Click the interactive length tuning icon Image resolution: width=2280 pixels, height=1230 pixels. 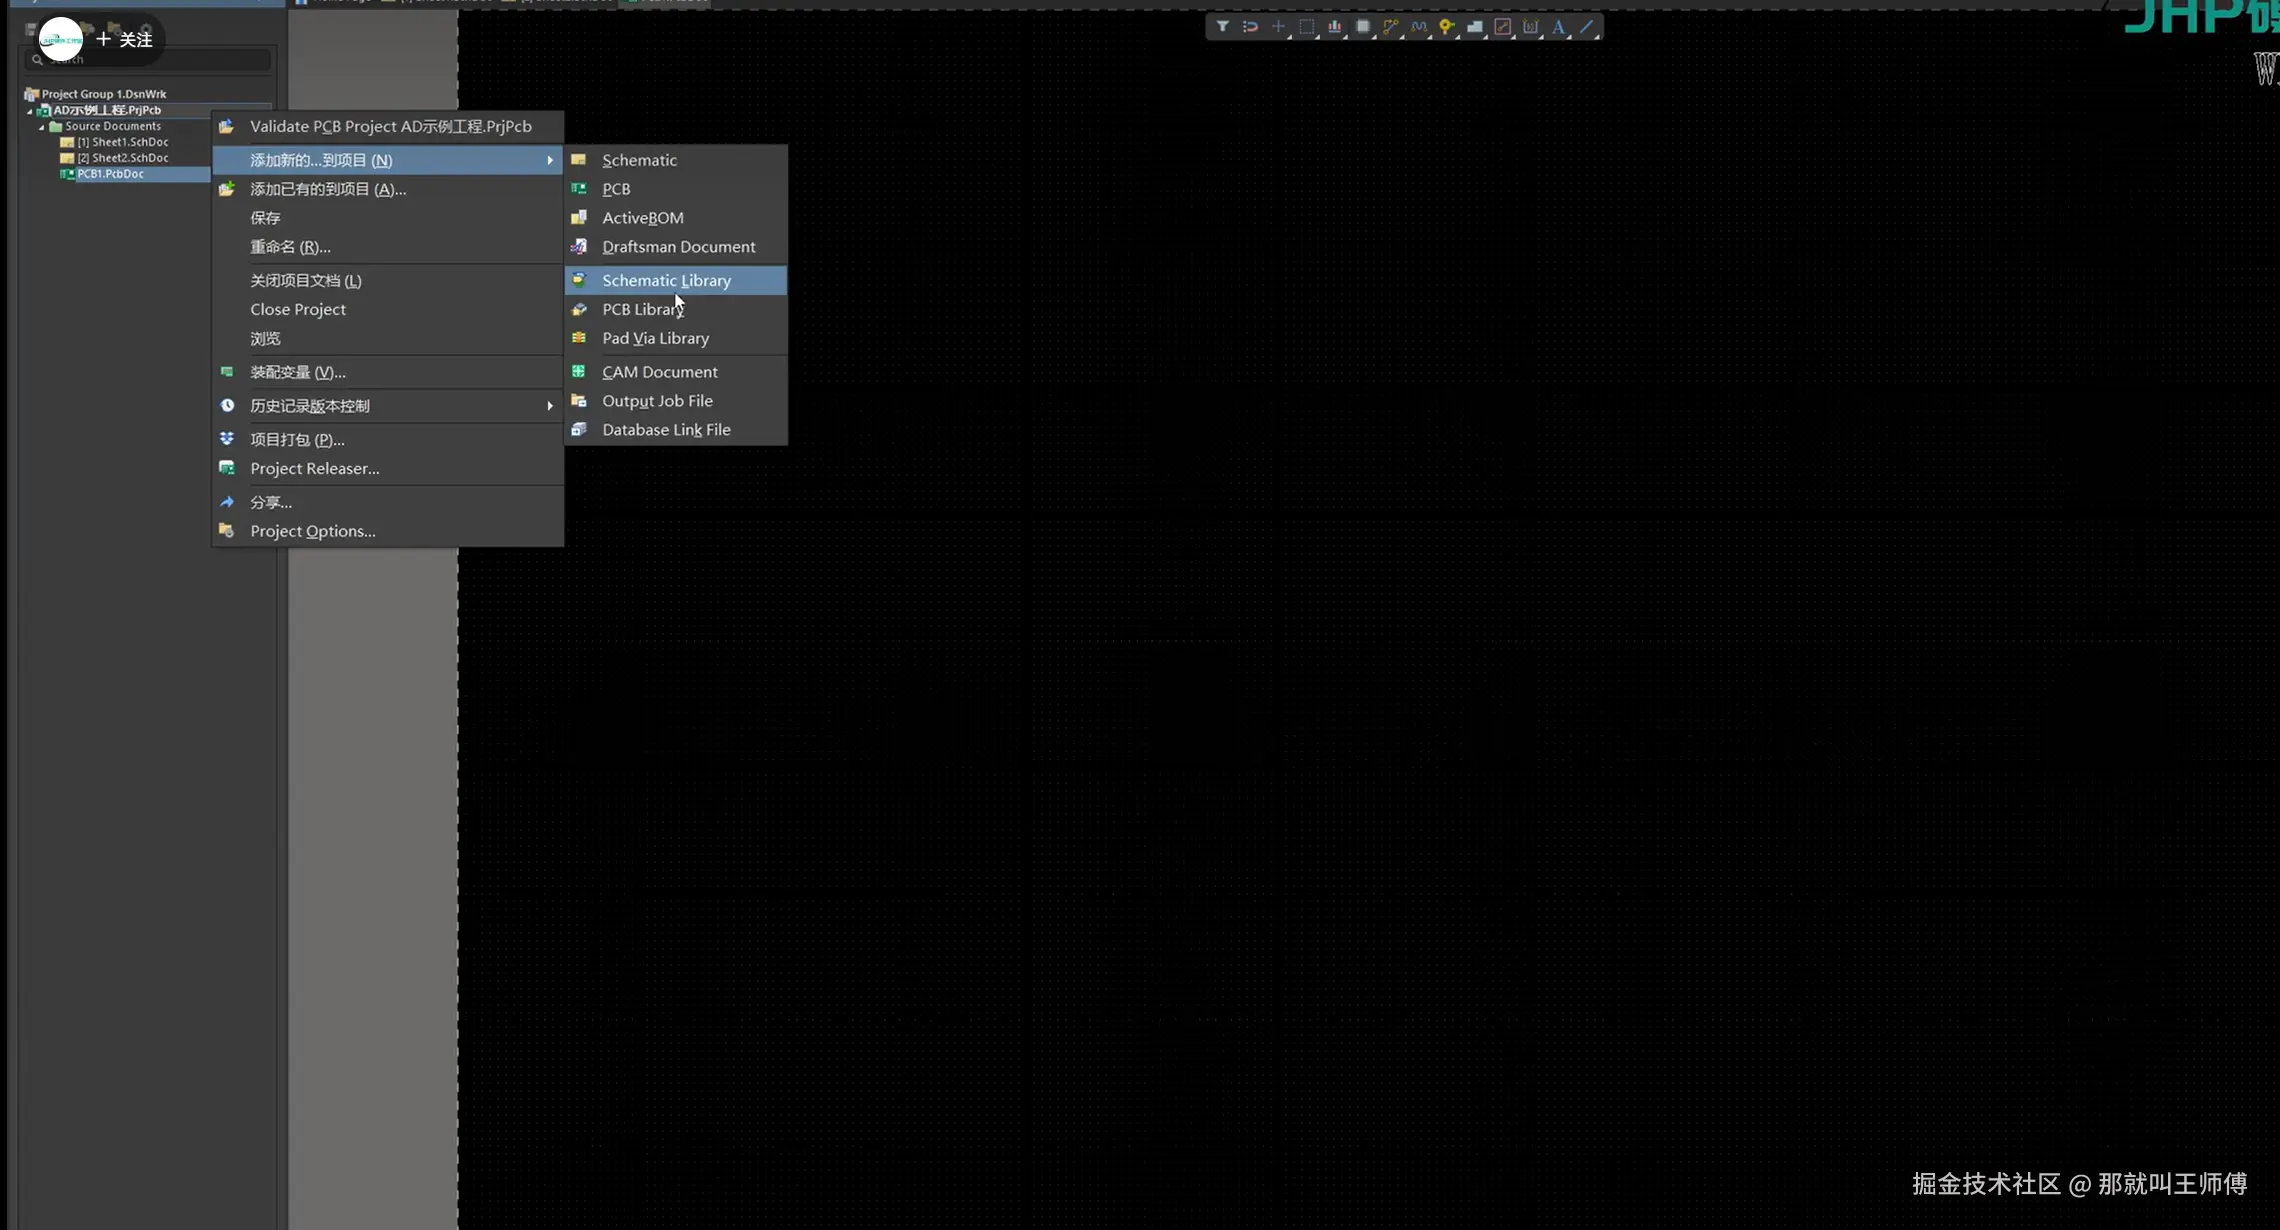click(x=1418, y=27)
